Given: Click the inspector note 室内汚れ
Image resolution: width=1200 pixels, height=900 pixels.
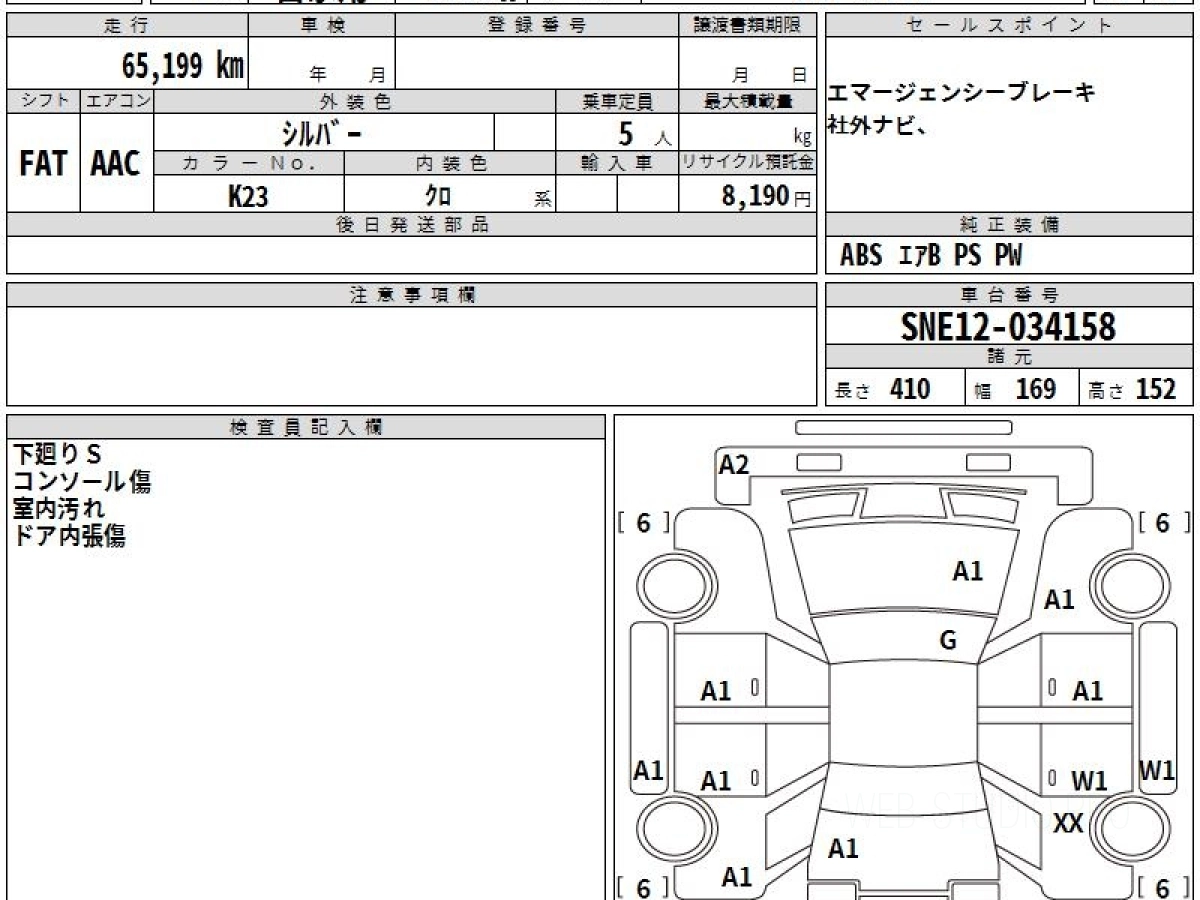Looking at the screenshot, I should [59, 508].
